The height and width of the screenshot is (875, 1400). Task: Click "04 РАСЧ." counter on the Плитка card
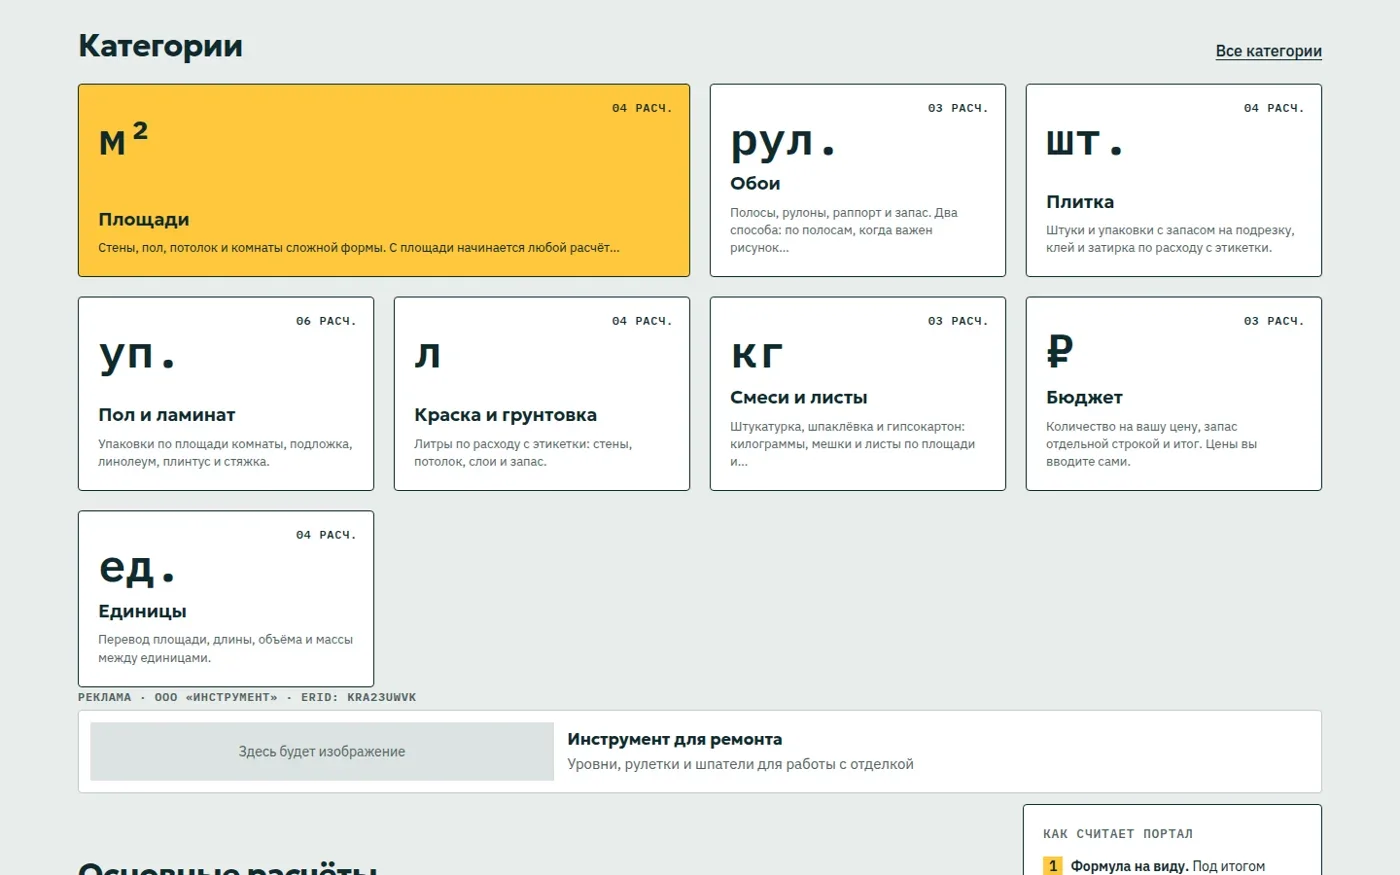tap(1274, 108)
